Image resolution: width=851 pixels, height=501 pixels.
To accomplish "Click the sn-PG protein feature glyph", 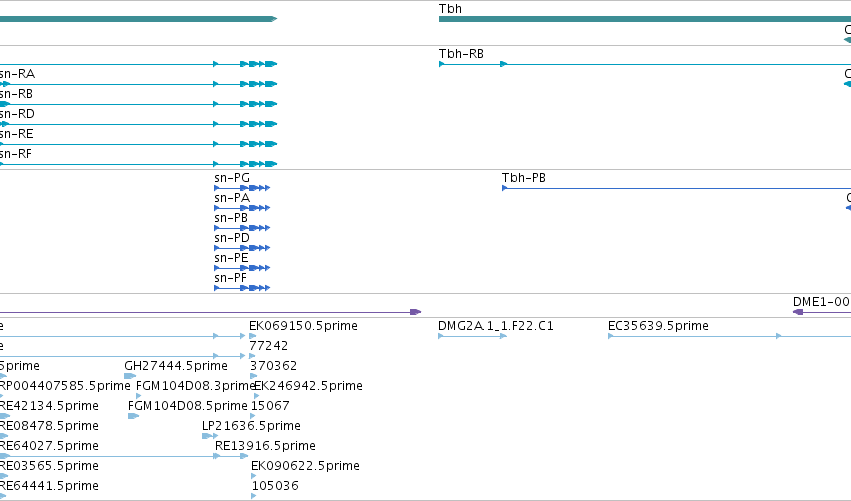I will click(242, 188).
